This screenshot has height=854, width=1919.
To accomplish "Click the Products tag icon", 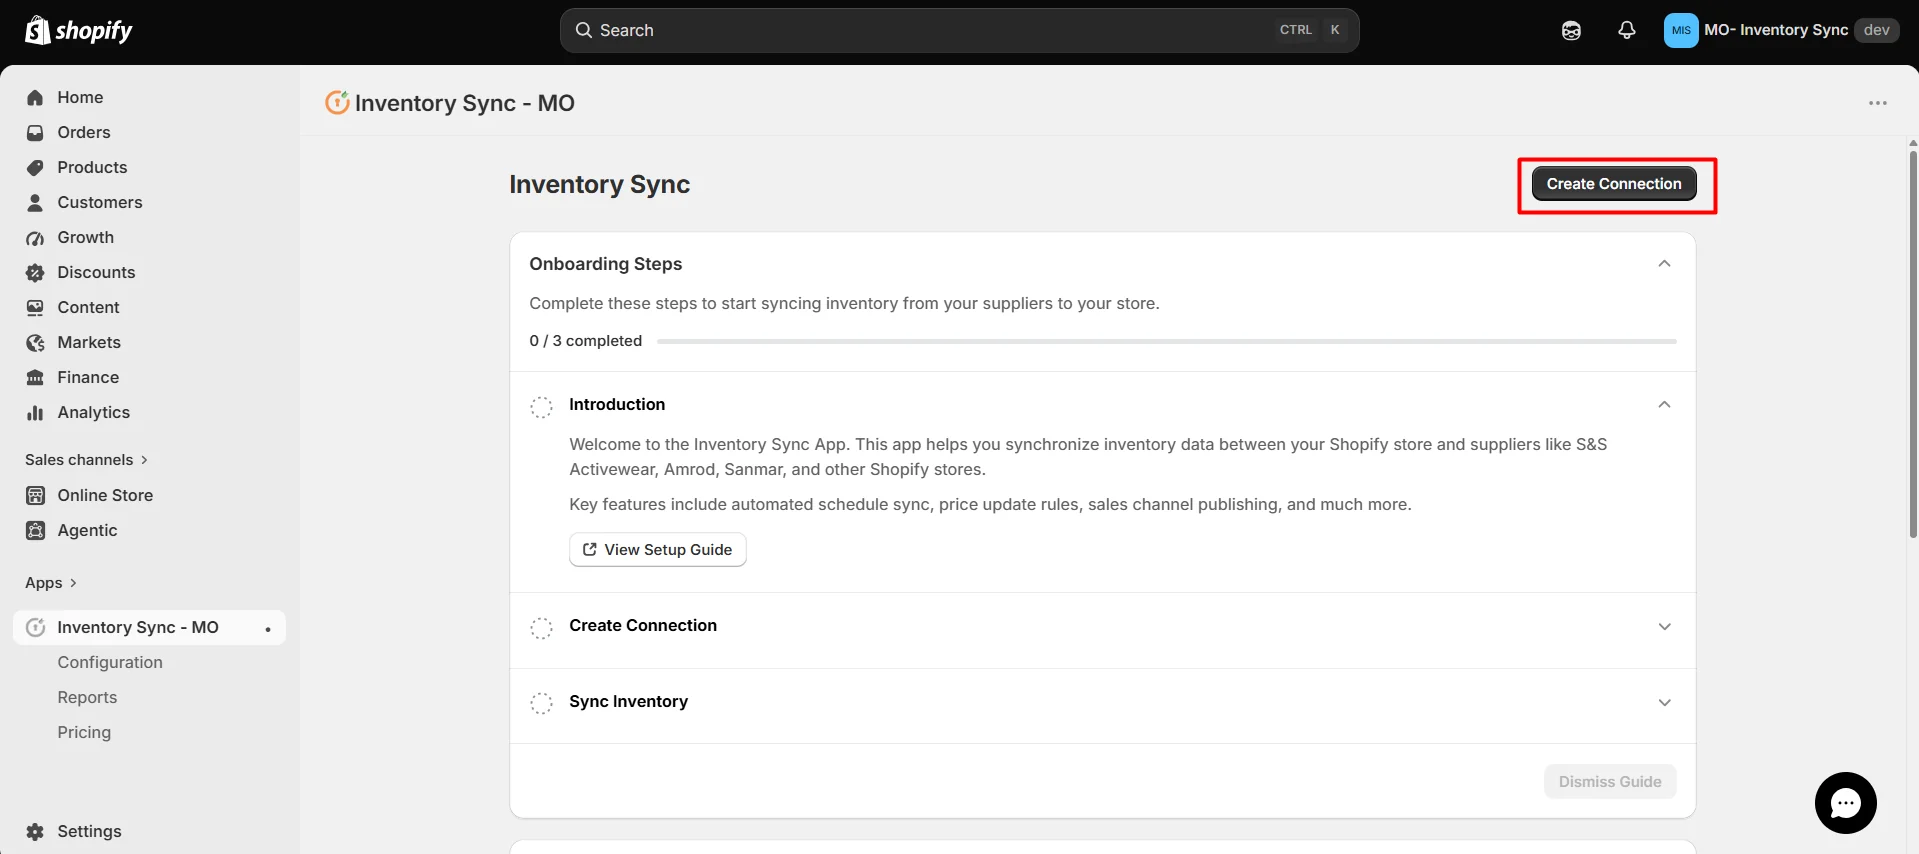I will [x=35, y=167].
